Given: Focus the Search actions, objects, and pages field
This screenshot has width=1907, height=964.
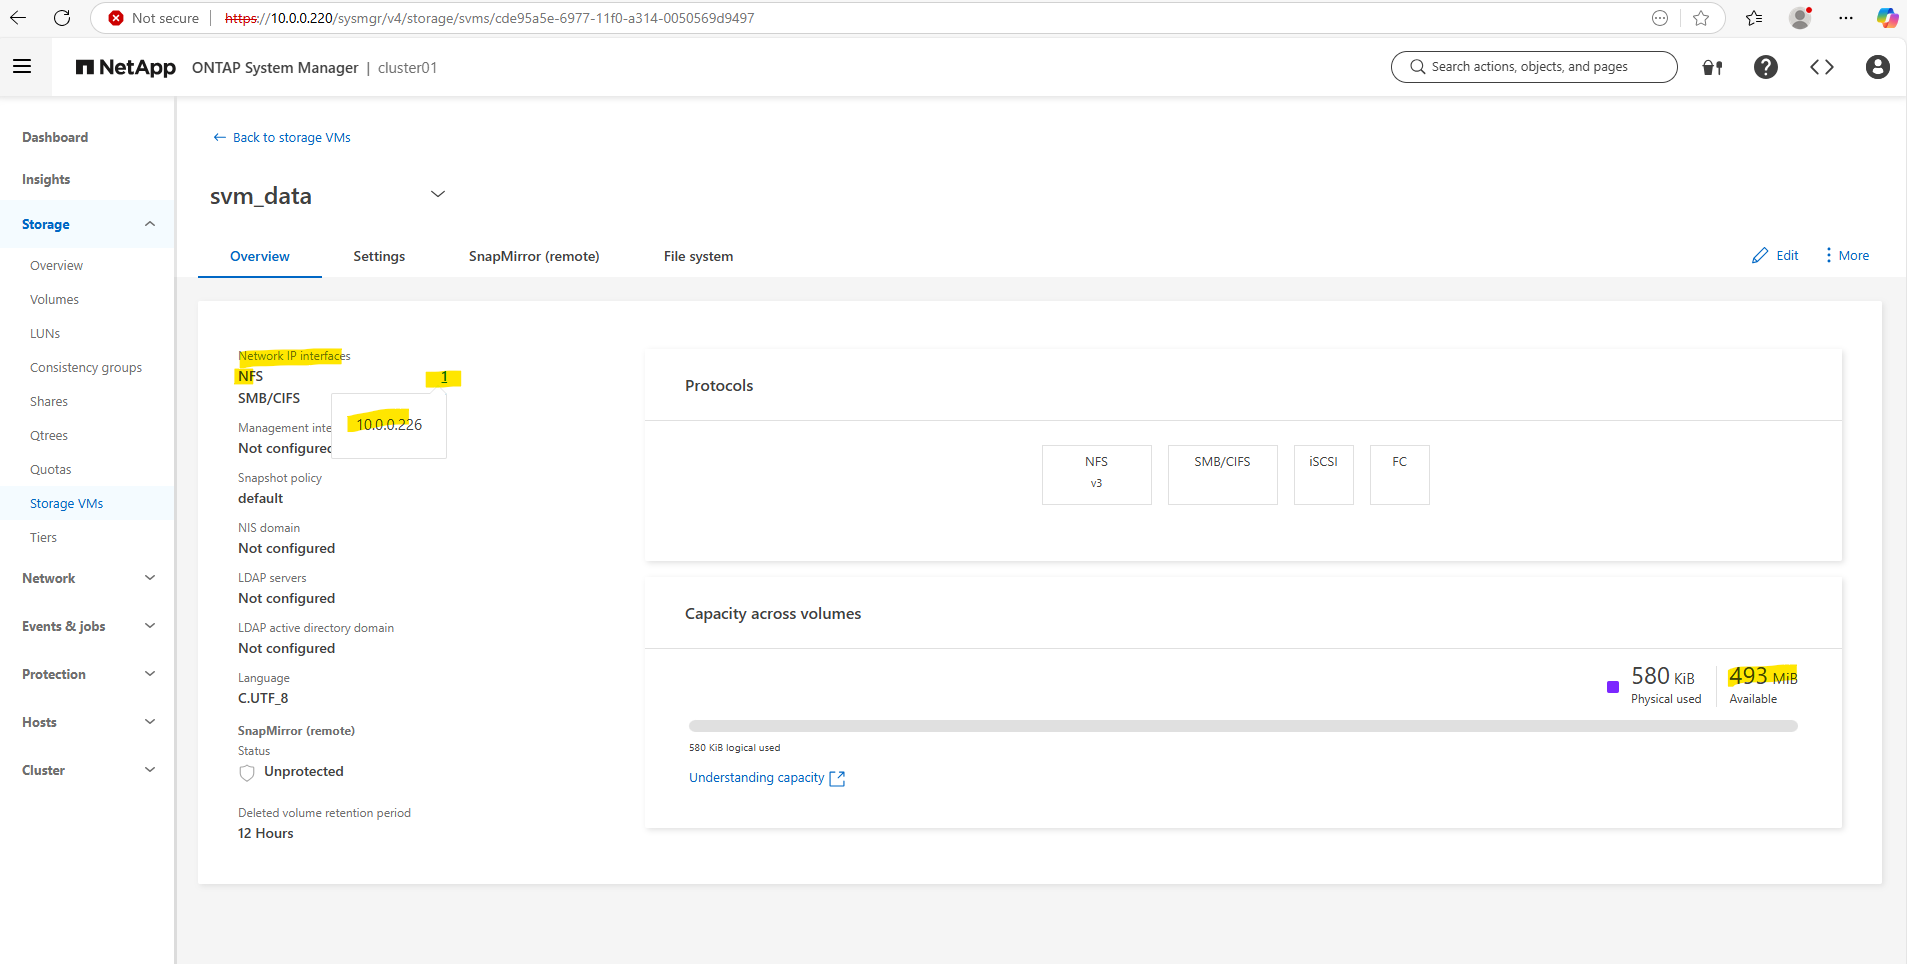Looking at the screenshot, I should point(1534,67).
